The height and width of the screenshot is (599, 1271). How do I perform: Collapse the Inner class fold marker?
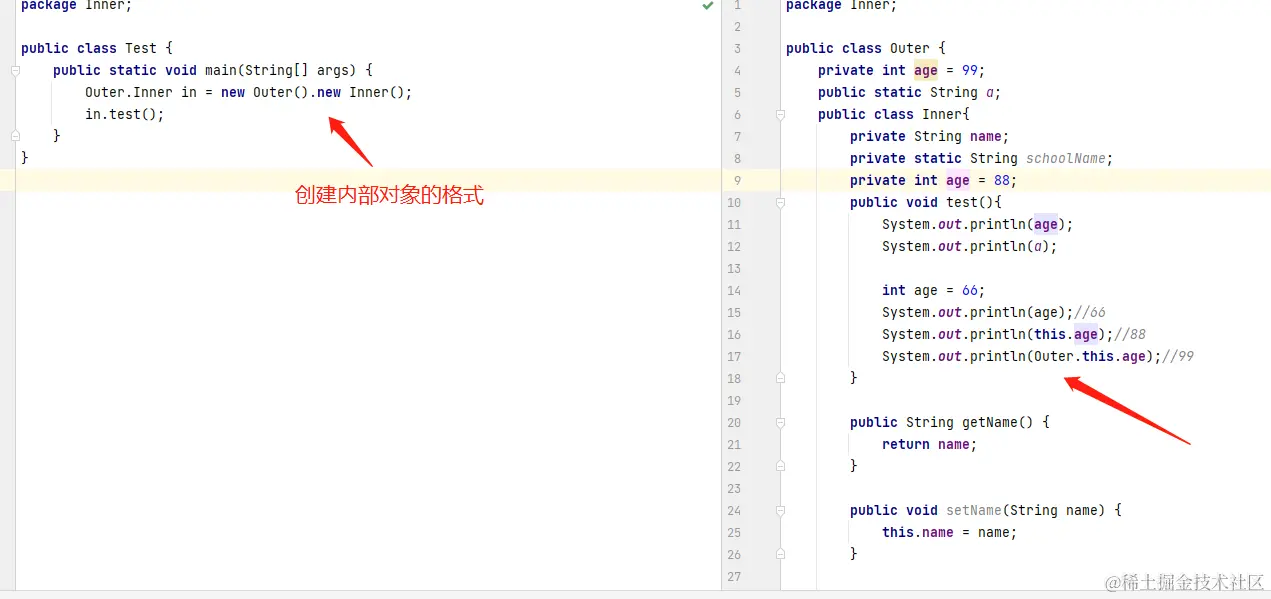(x=780, y=115)
